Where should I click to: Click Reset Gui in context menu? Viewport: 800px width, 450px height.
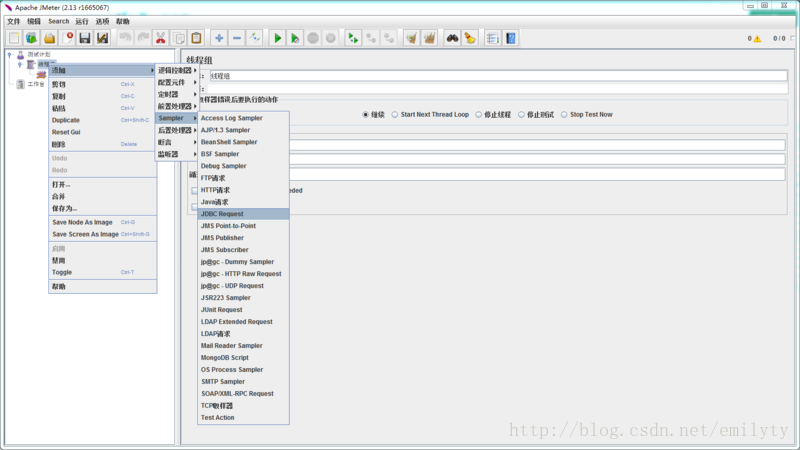pyautogui.click(x=102, y=132)
